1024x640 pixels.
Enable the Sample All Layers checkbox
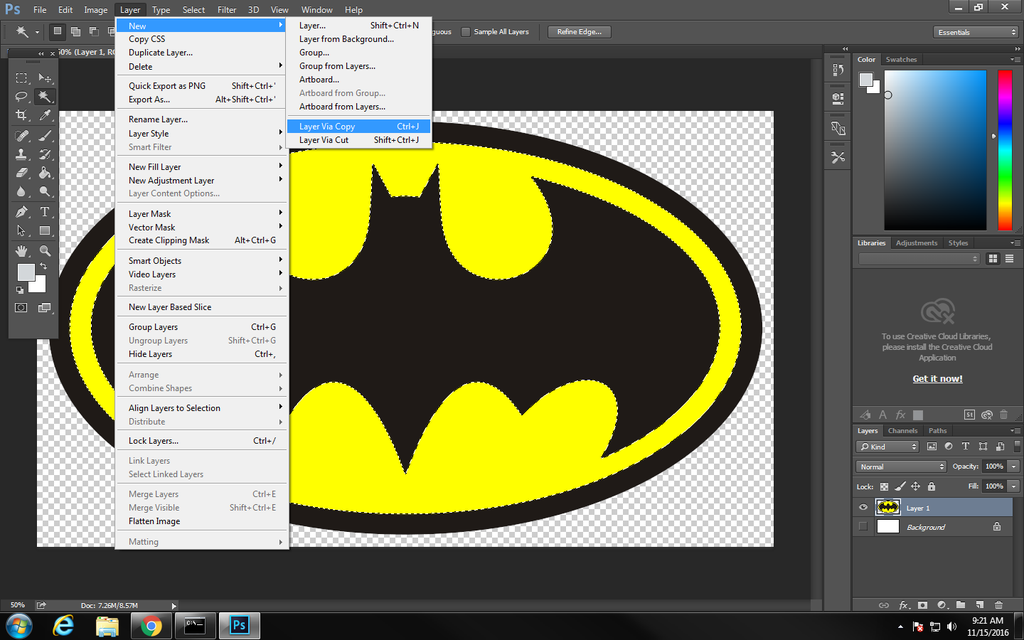466,32
